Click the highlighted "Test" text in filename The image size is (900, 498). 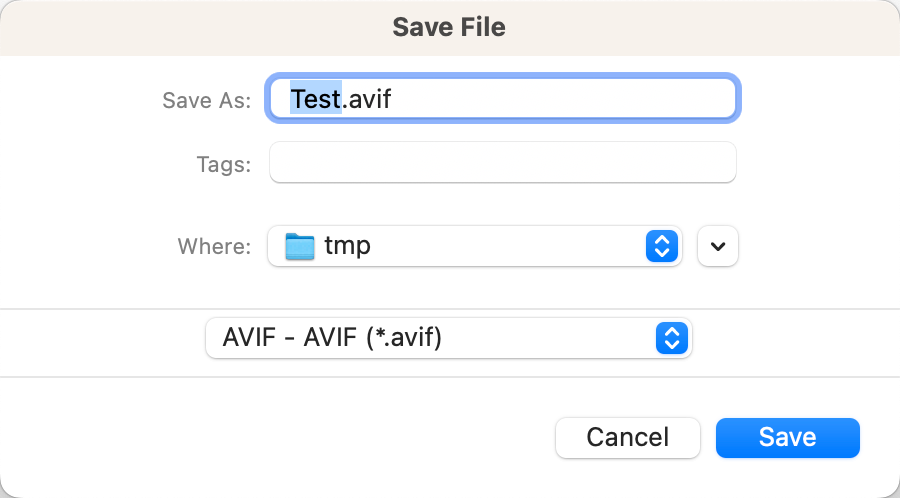[316, 99]
